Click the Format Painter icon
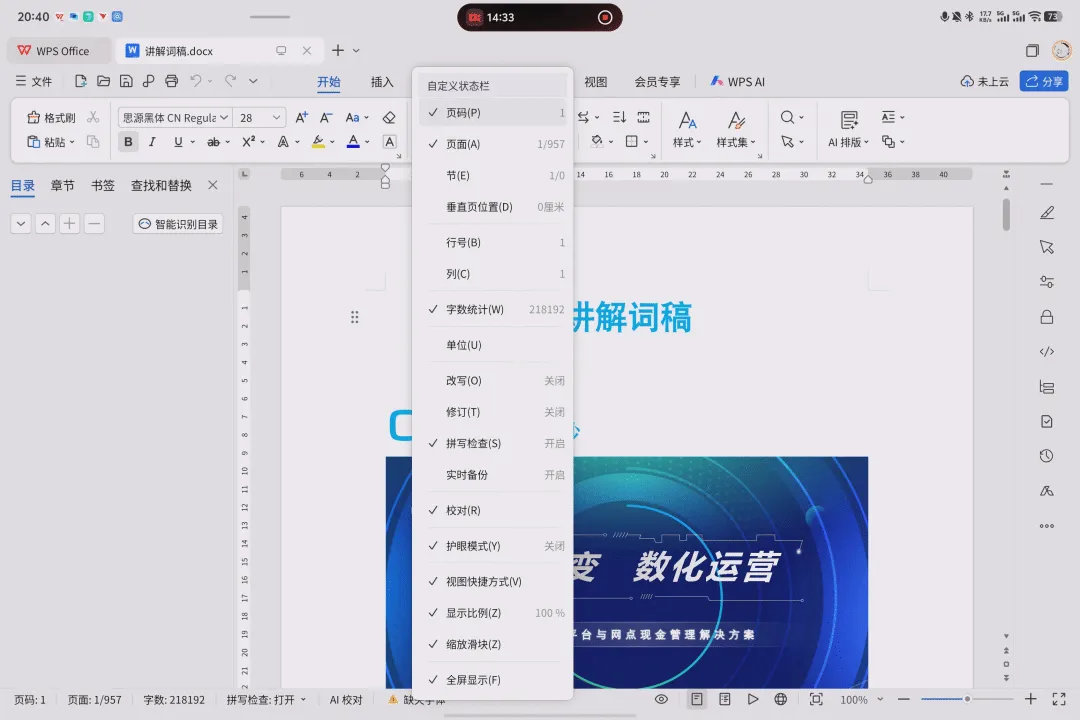1080x720 pixels. pos(33,117)
